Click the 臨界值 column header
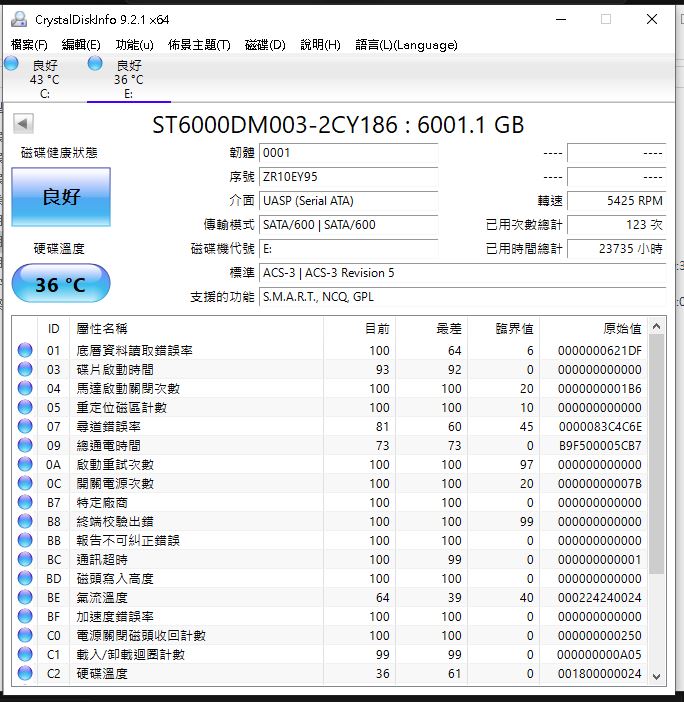 (x=504, y=329)
